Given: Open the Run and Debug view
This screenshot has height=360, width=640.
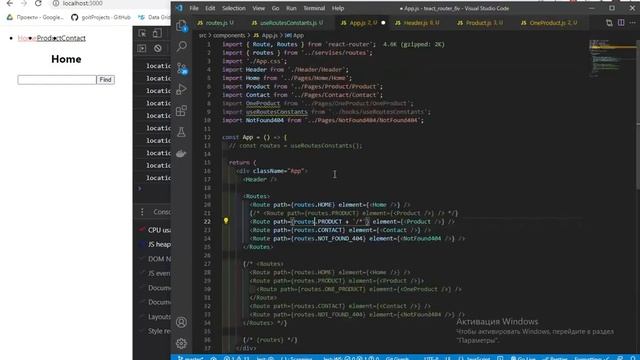Looking at the screenshot, I should [181, 89].
